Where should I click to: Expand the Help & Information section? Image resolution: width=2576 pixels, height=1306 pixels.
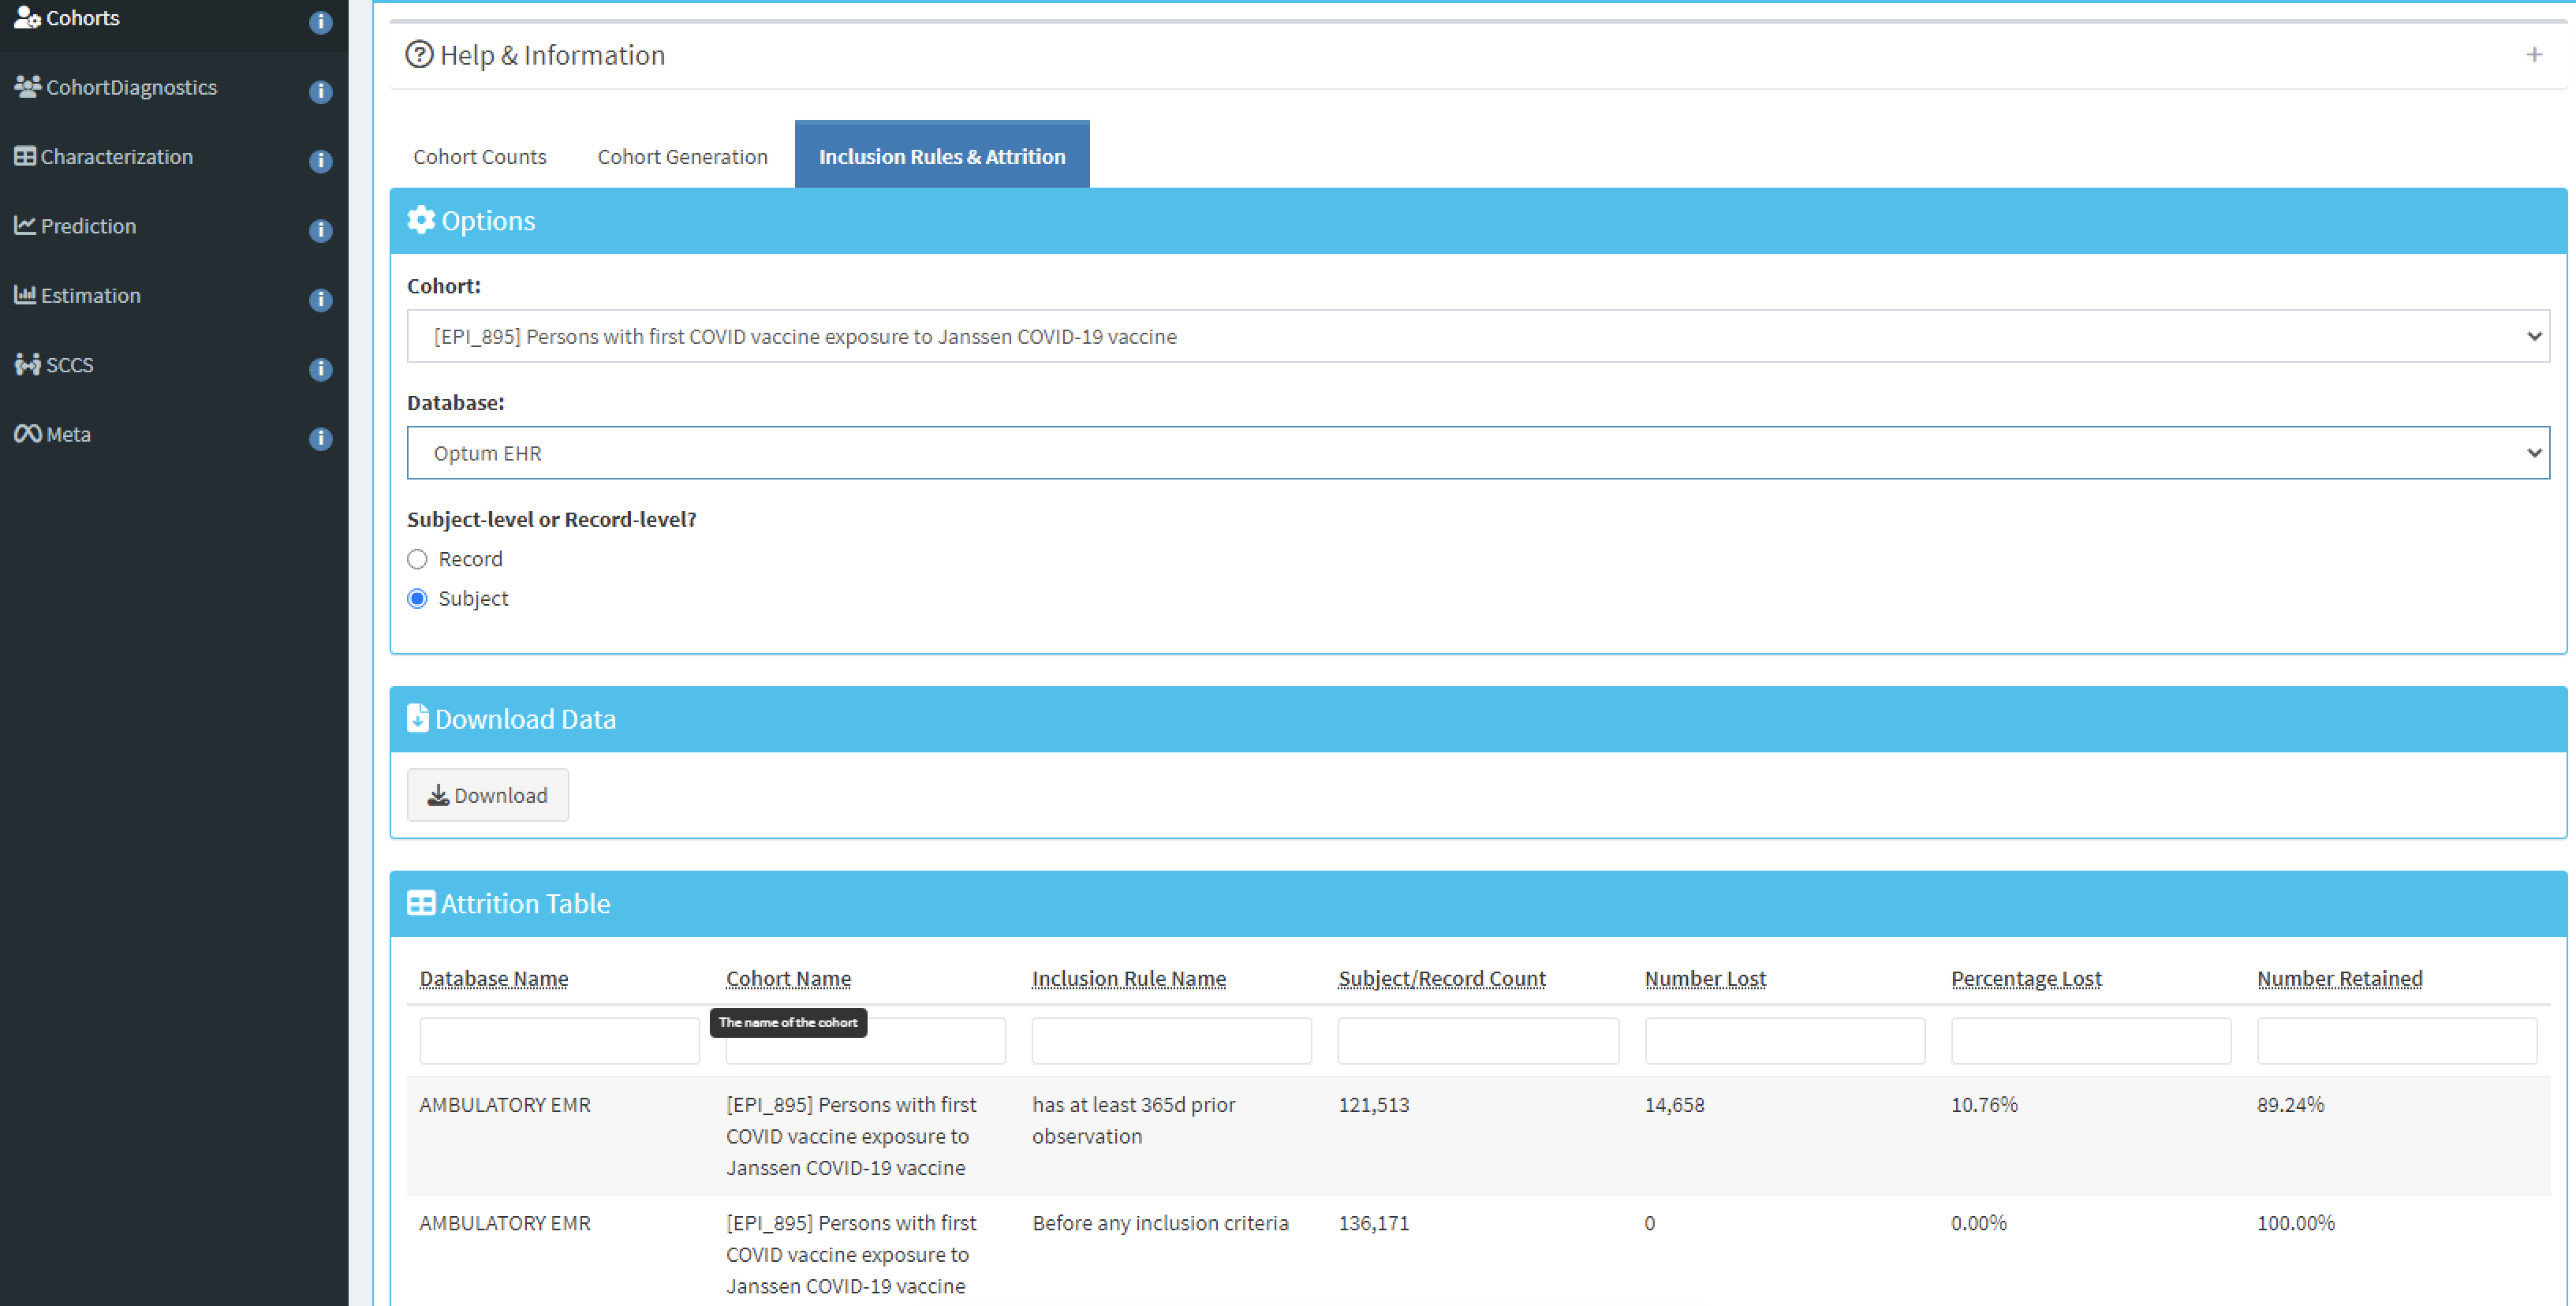tap(2535, 55)
